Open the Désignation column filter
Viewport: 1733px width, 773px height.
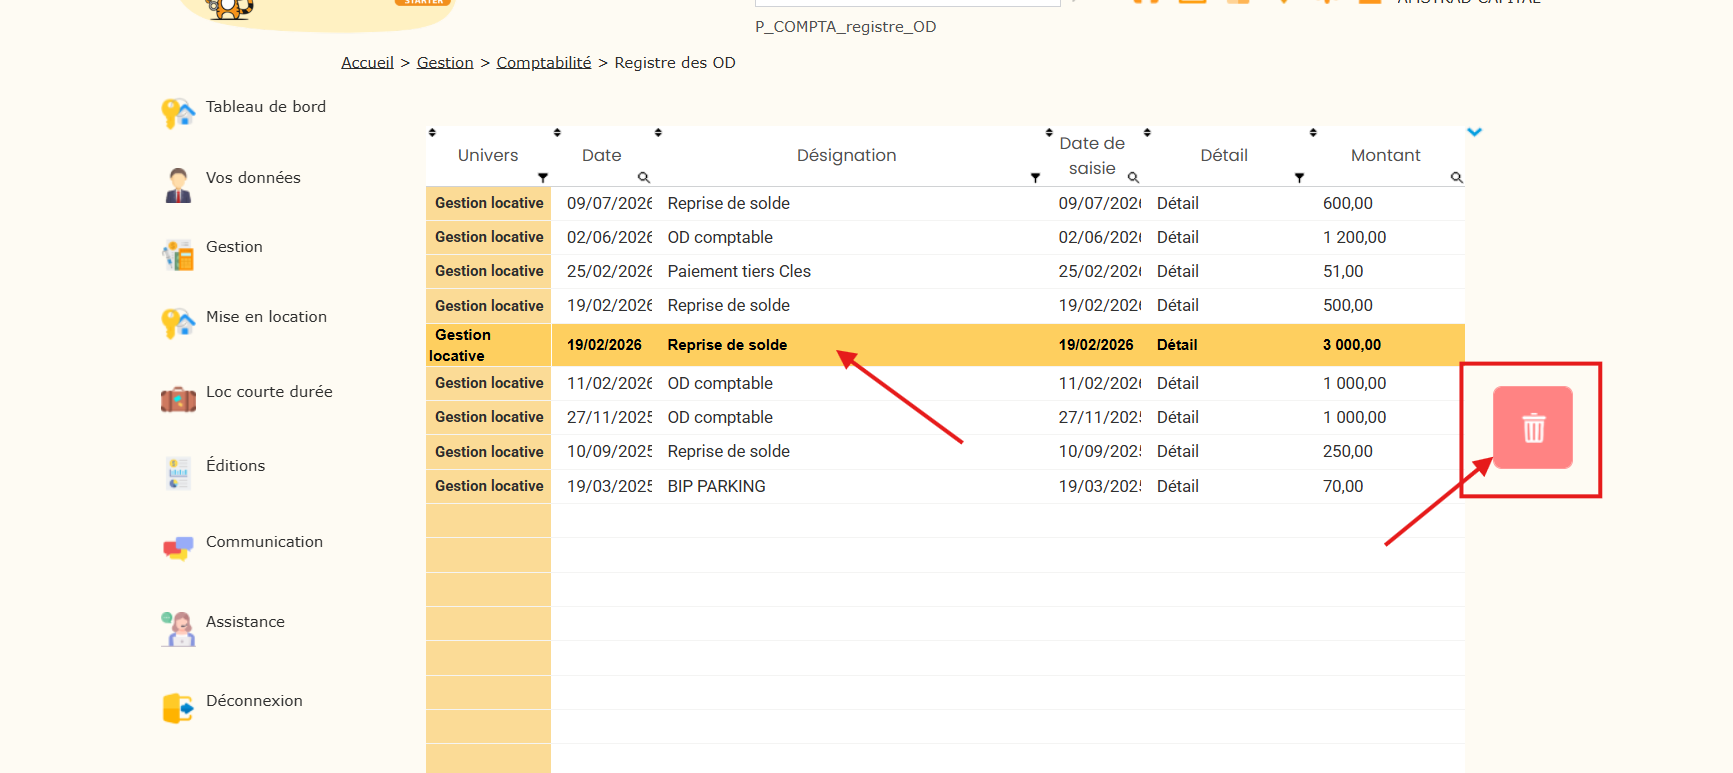point(1035,177)
